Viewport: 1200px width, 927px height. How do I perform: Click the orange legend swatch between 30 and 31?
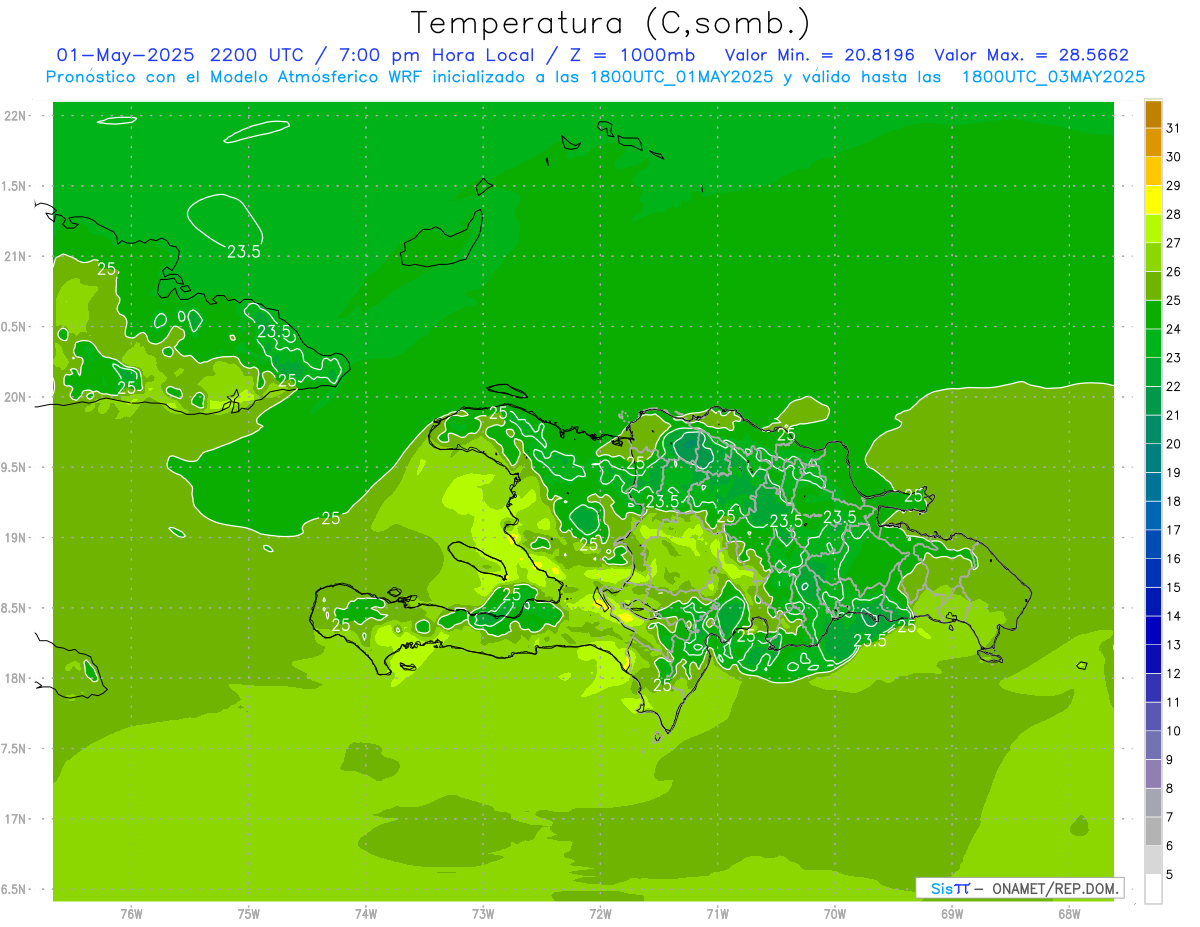point(1153,143)
